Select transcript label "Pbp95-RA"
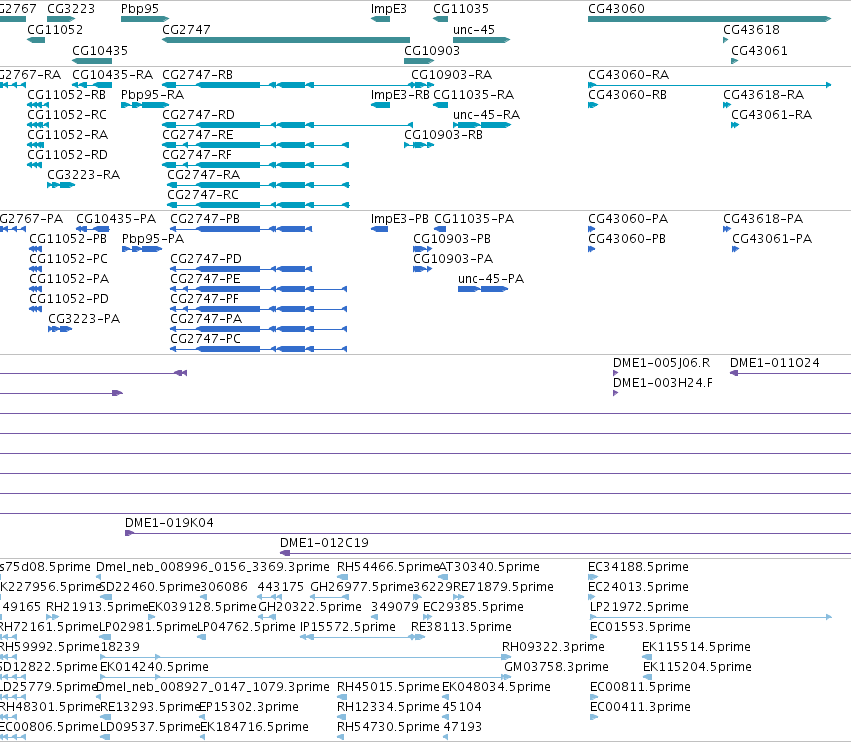851x742 pixels. (x=153, y=94)
